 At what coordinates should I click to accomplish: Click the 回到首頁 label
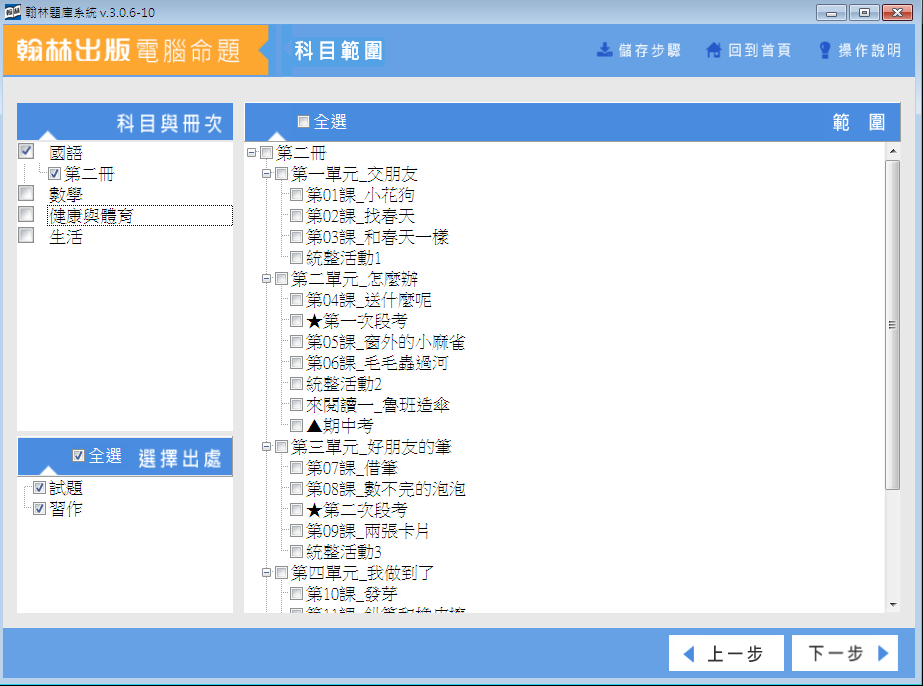coord(759,51)
